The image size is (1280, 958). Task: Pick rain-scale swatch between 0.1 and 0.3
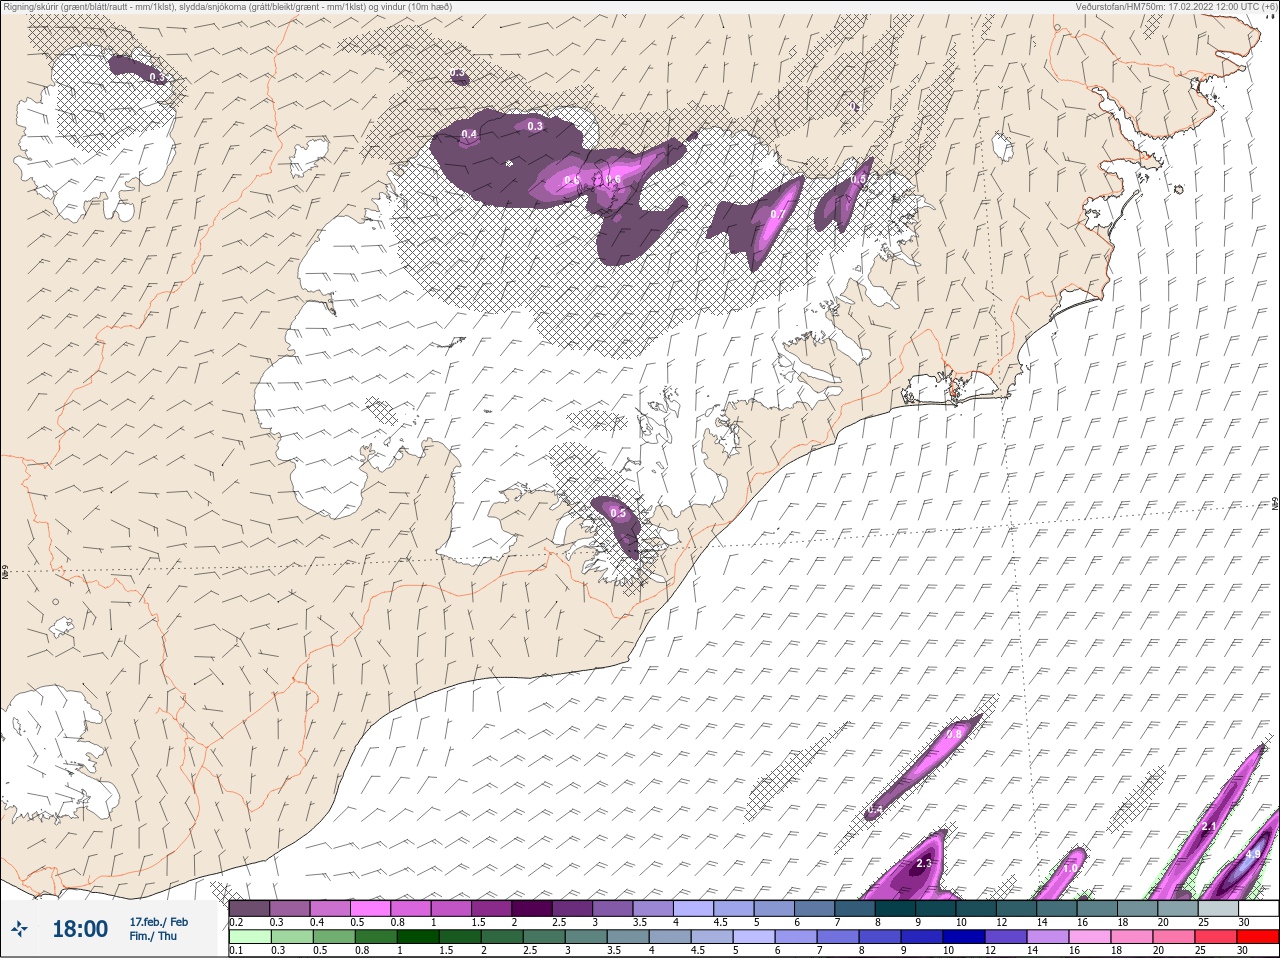250,937
